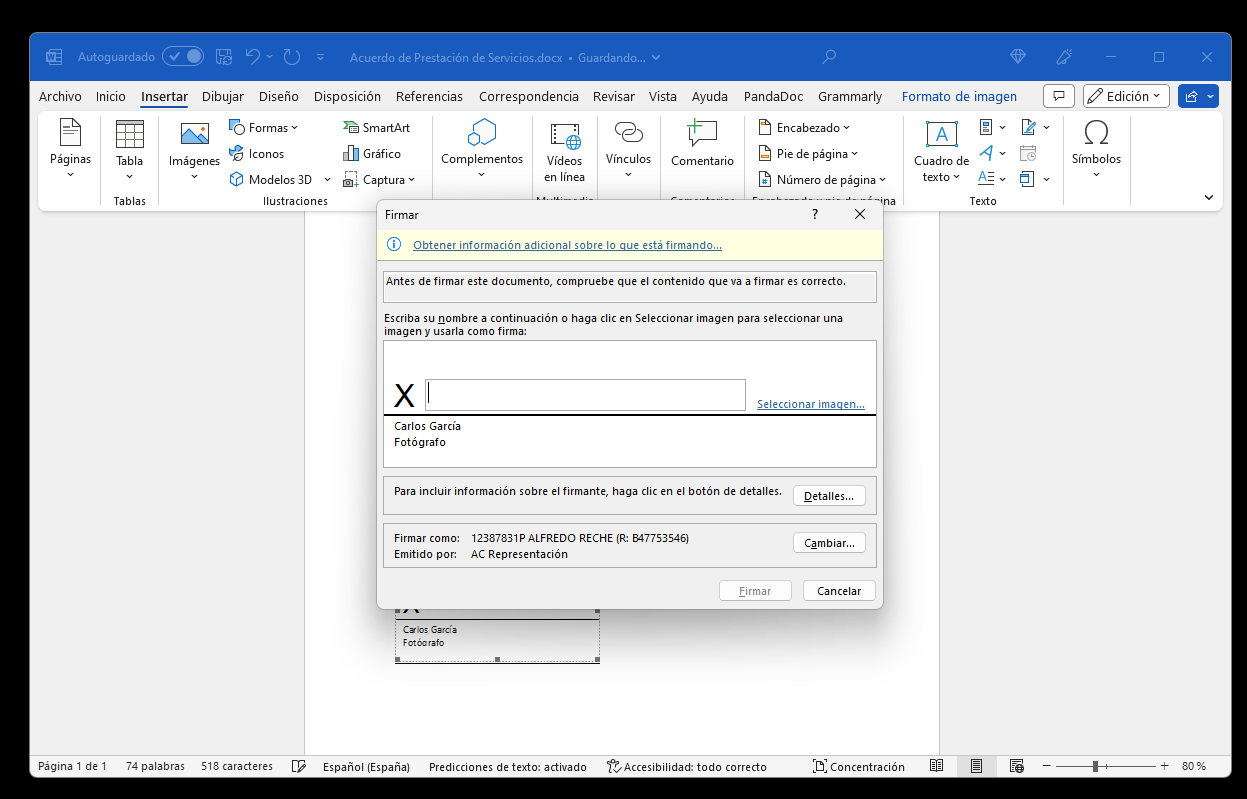Image resolution: width=1247 pixels, height=799 pixels.
Task: Switch to the Revisar tab
Action: 614,96
